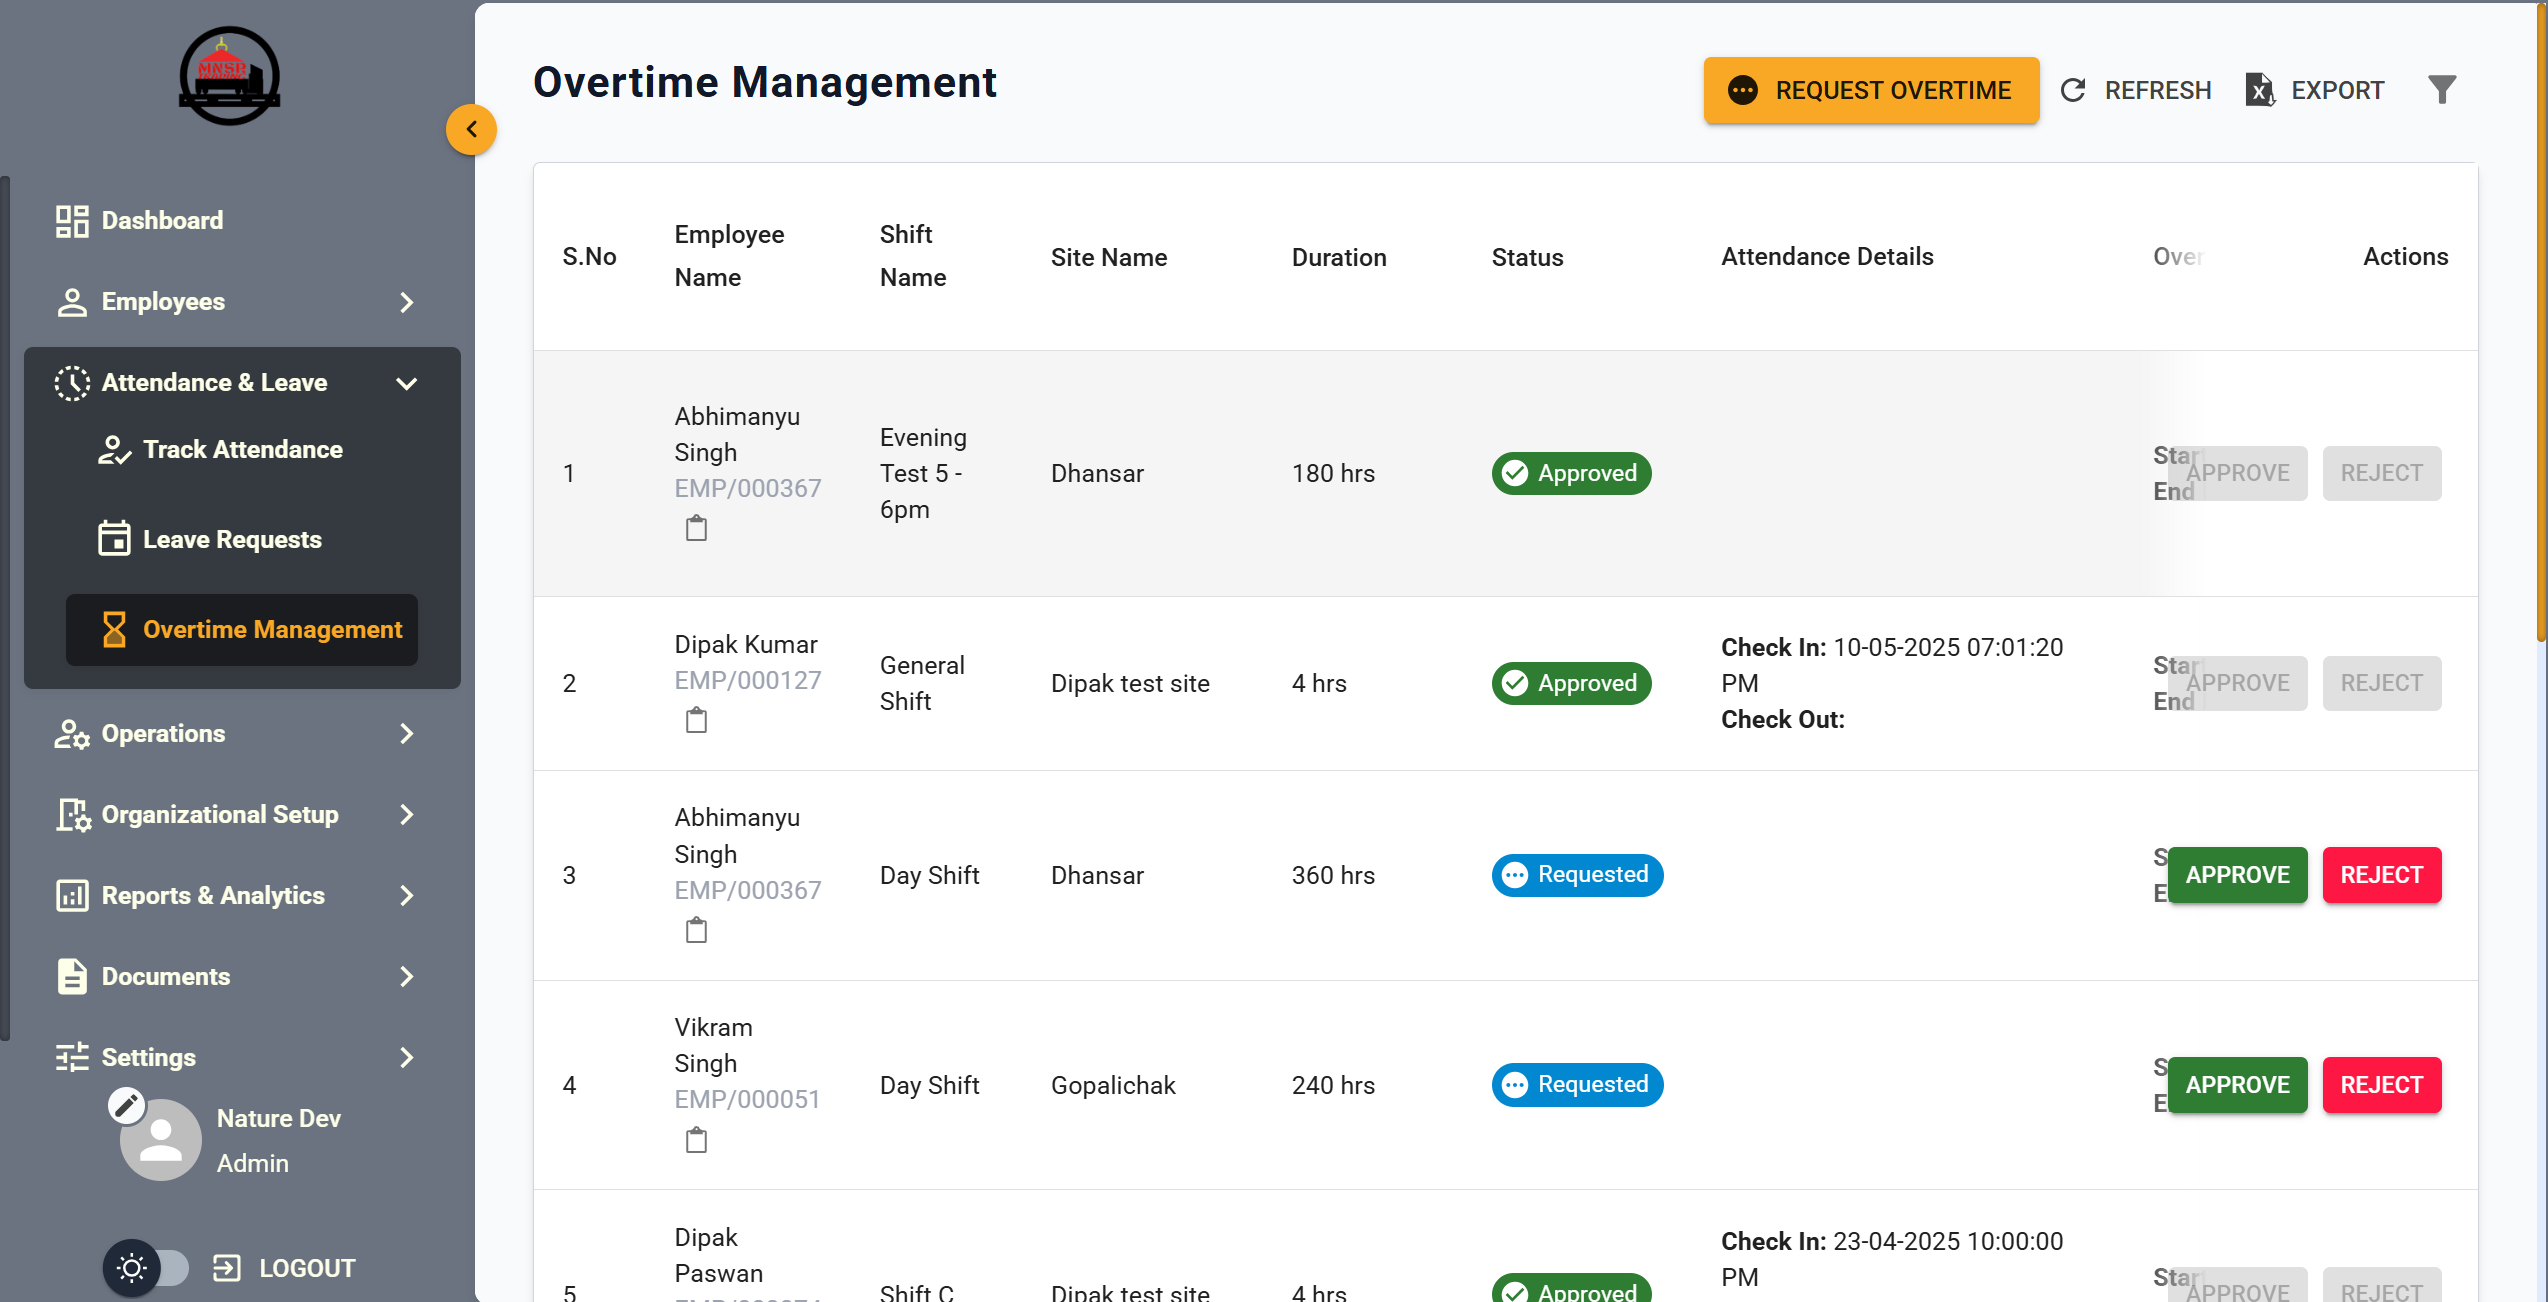Expand the Operations menu chevron

406,734
